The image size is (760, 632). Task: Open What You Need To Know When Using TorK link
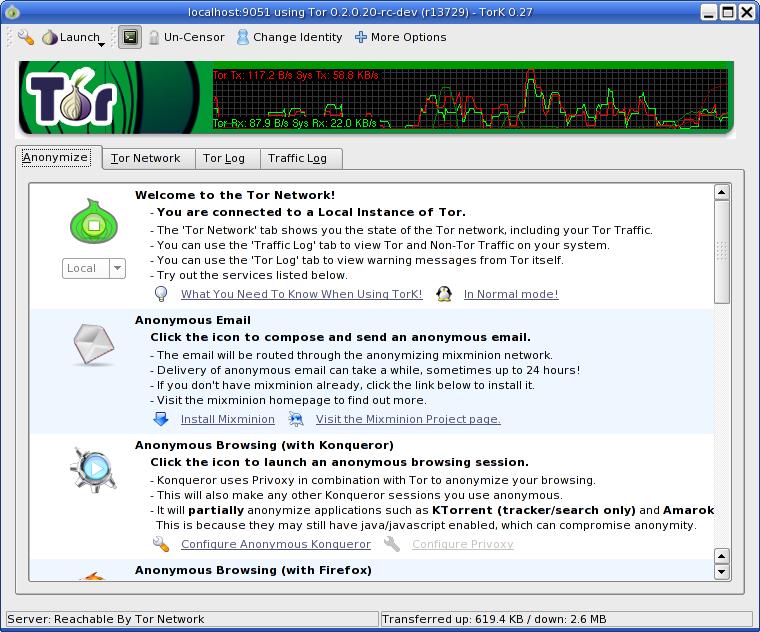pos(301,294)
